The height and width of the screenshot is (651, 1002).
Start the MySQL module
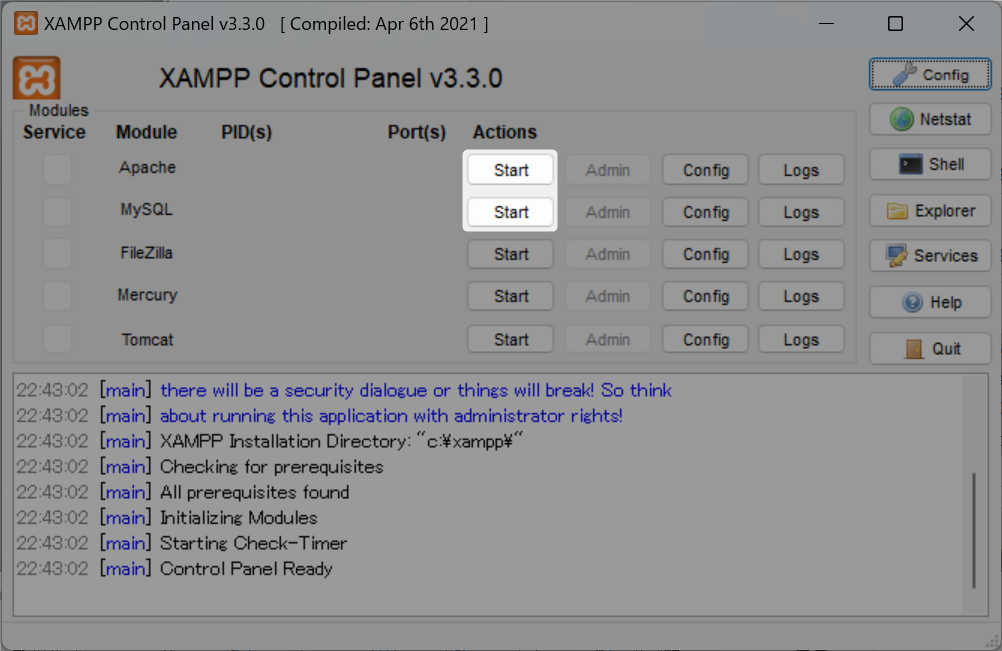coord(511,212)
